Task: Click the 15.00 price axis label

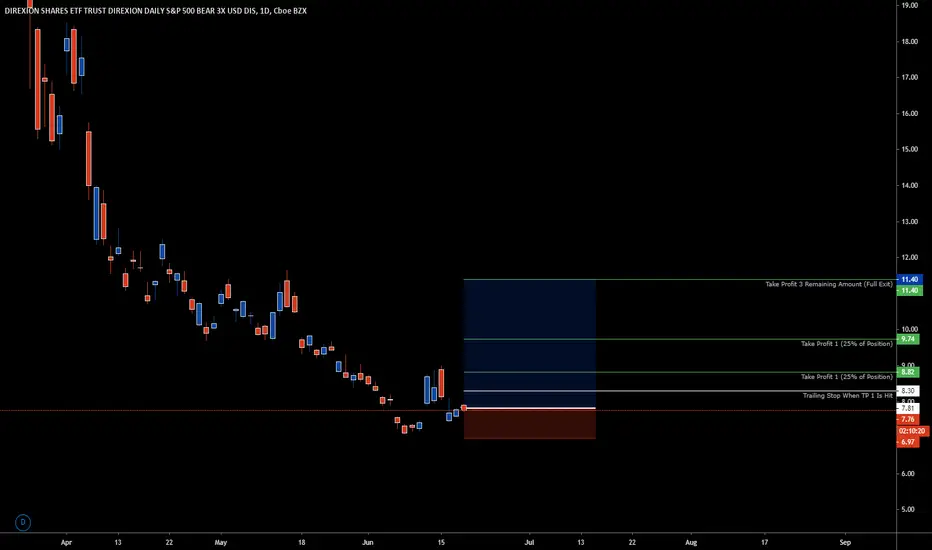Action: click(x=909, y=149)
